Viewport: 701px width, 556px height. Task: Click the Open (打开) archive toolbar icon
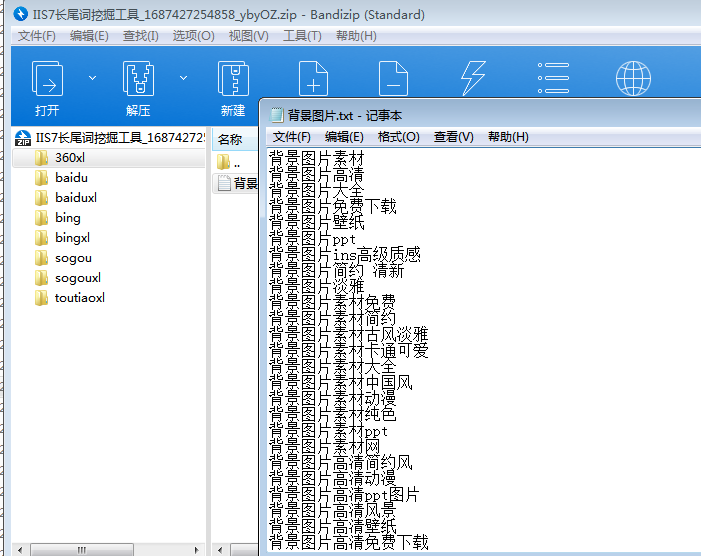pos(47,79)
